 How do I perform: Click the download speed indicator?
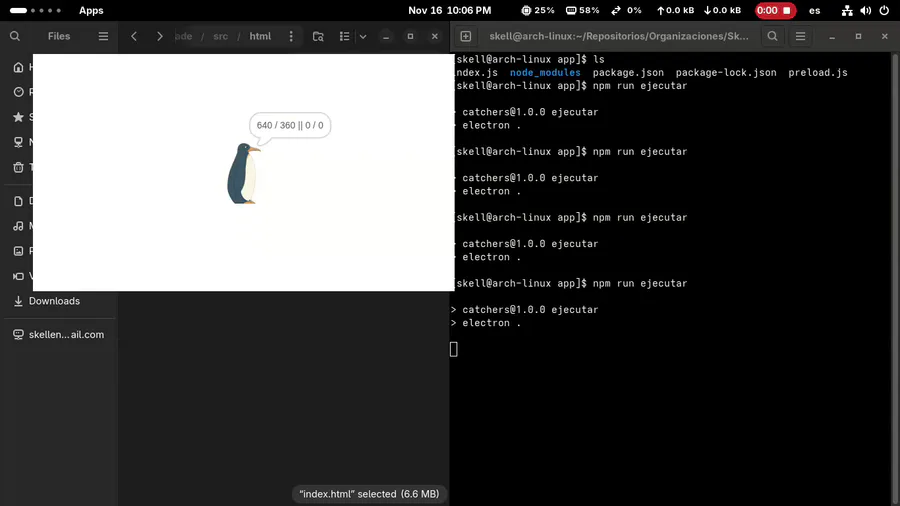pos(722,10)
